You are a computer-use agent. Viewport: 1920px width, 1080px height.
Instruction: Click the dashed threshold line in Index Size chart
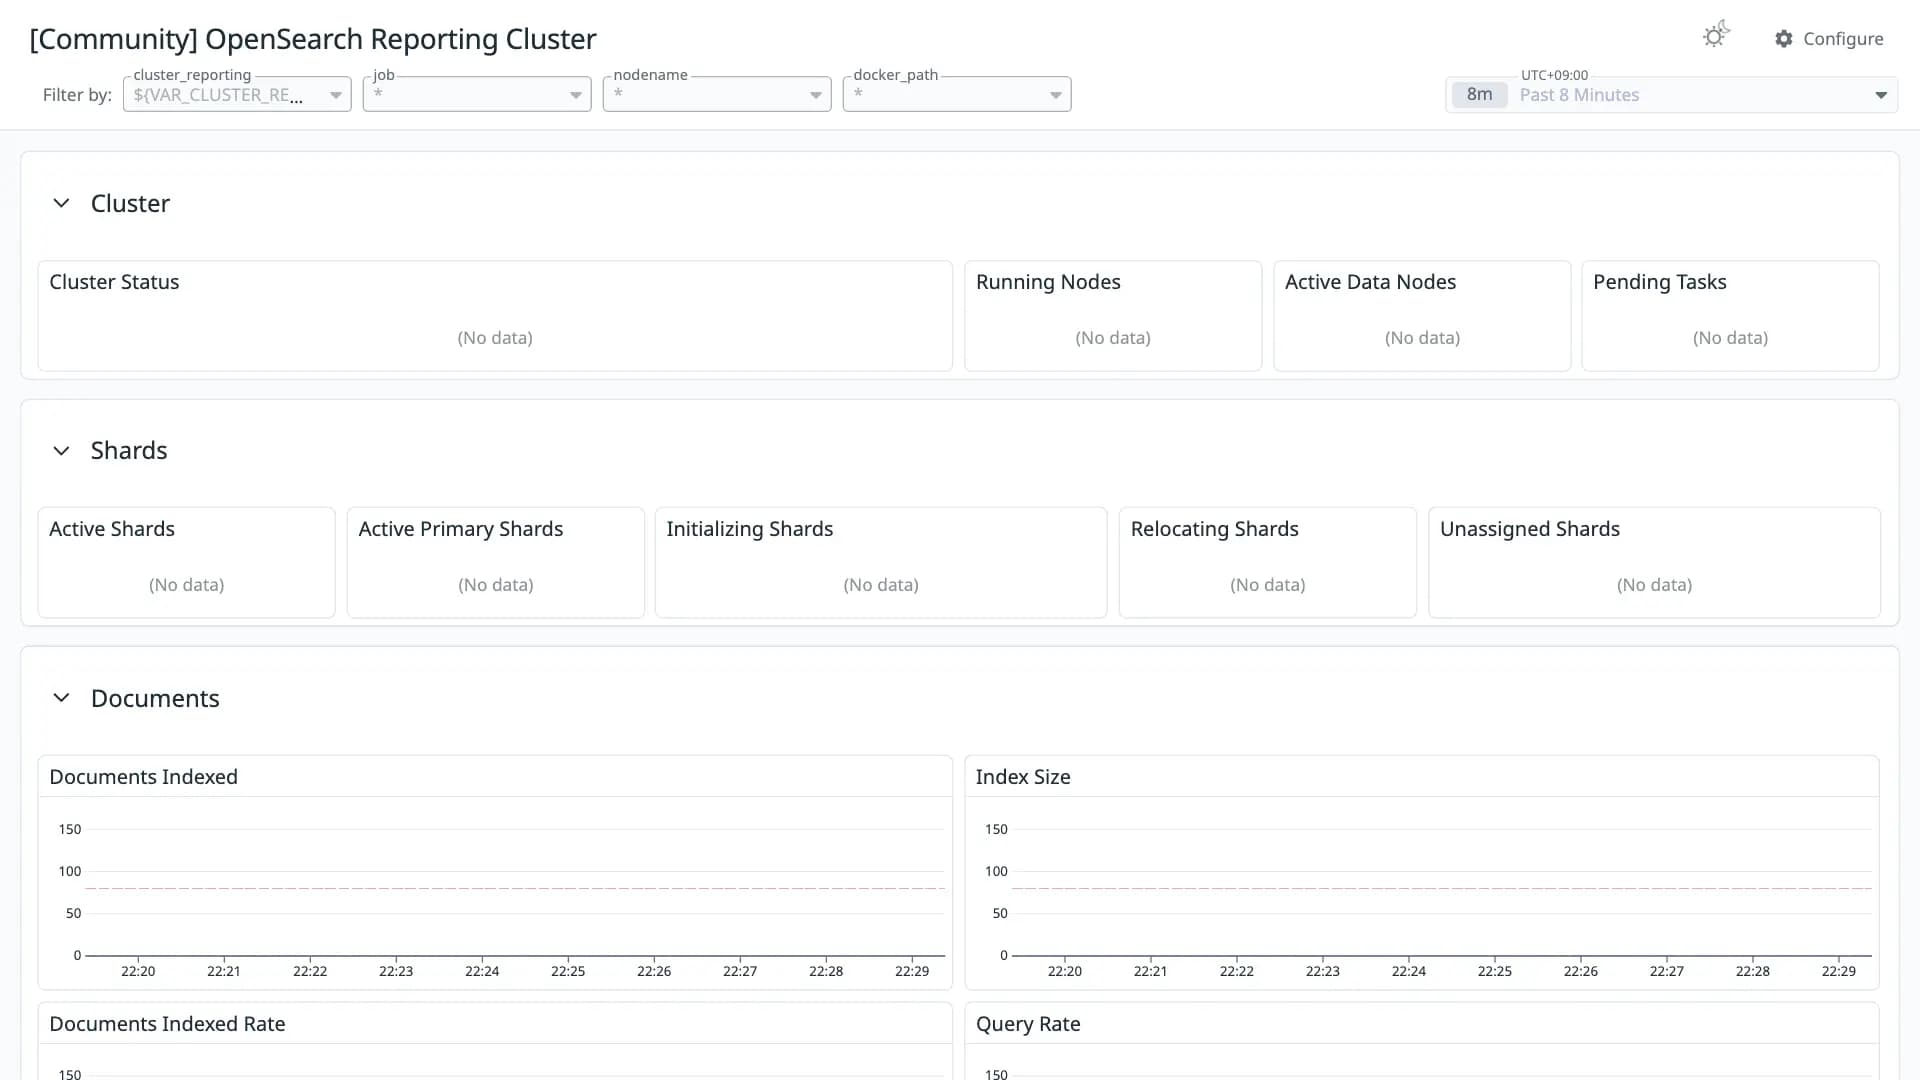point(1441,888)
